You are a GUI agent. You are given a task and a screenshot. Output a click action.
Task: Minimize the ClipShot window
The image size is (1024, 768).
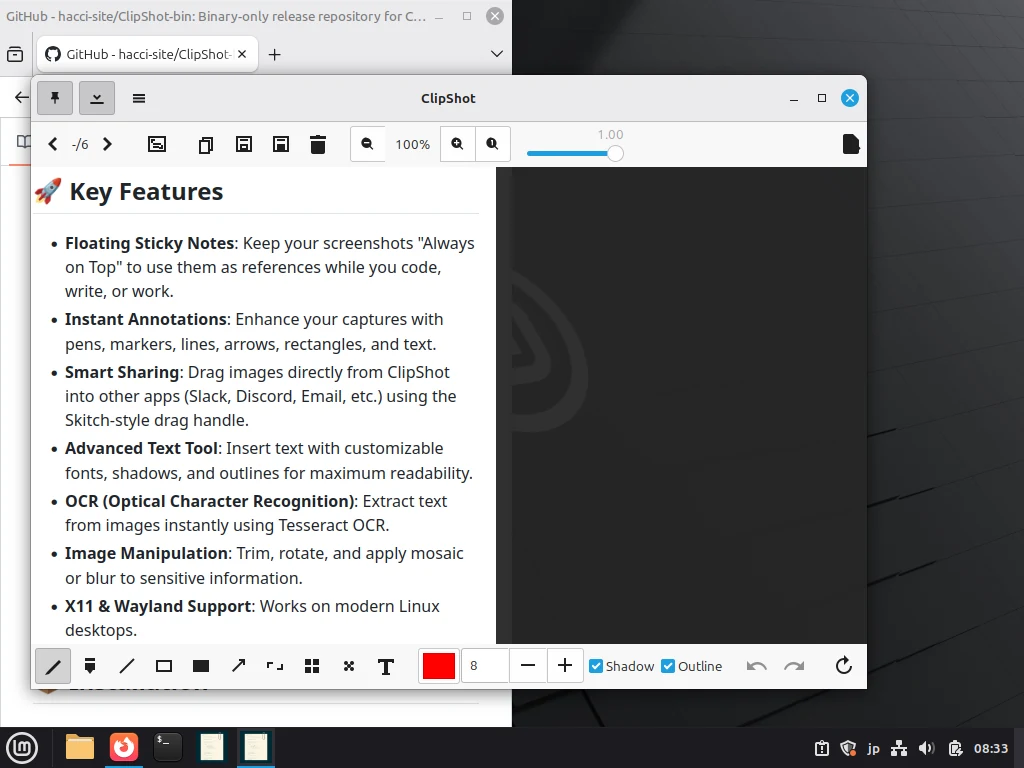(x=794, y=99)
